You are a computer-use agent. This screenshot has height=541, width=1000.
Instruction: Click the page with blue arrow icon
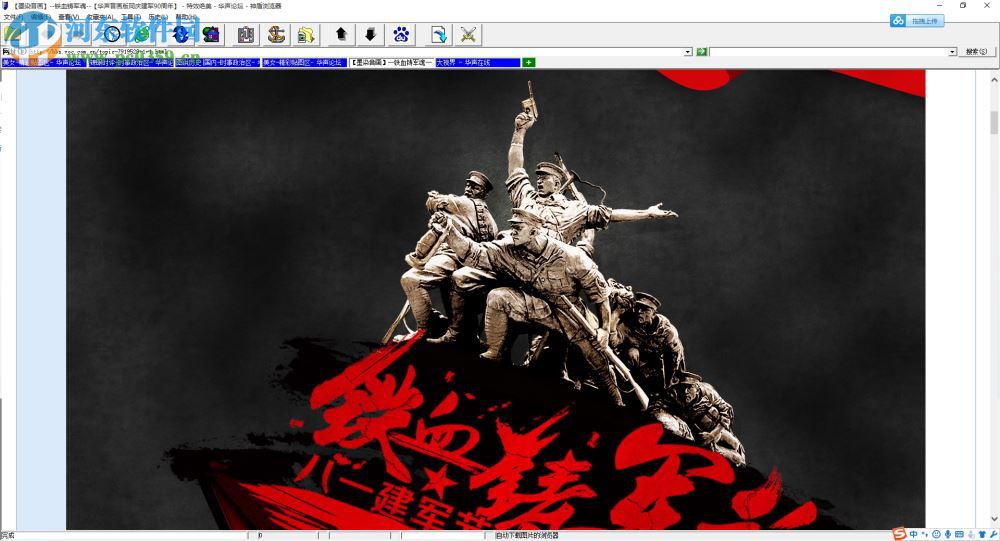tap(439, 34)
